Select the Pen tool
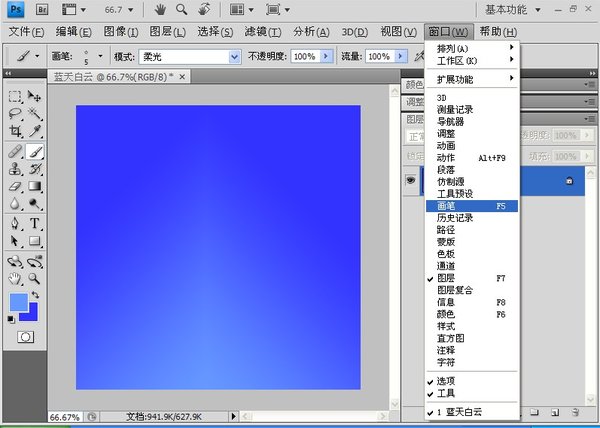The height and width of the screenshot is (428, 600). pos(15,223)
